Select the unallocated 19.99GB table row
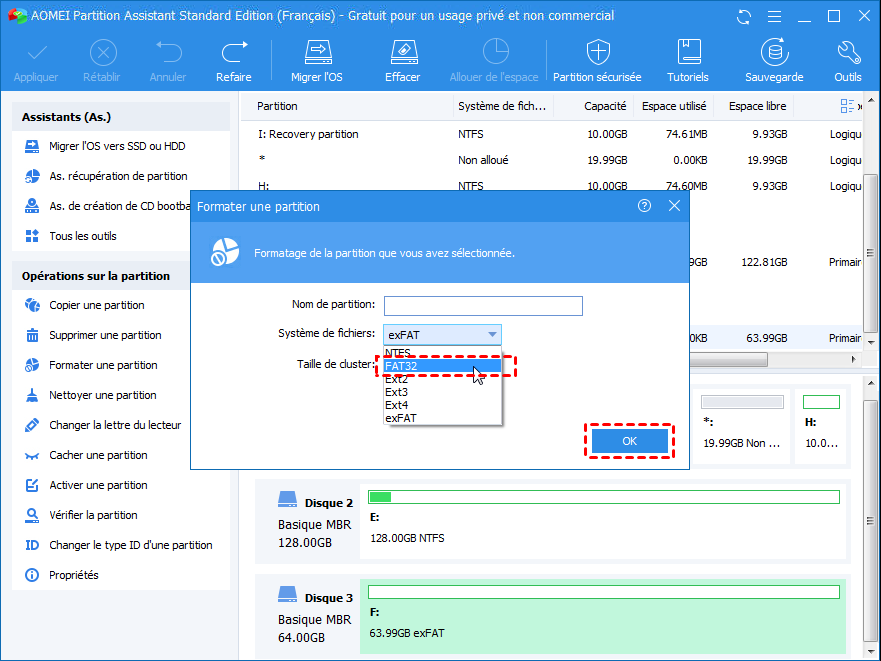 (552, 160)
